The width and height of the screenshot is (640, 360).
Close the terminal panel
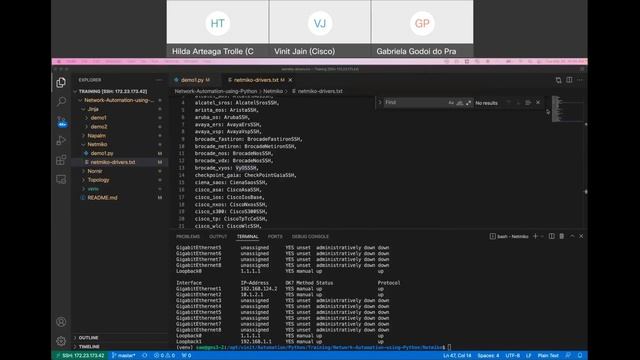(x=581, y=236)
